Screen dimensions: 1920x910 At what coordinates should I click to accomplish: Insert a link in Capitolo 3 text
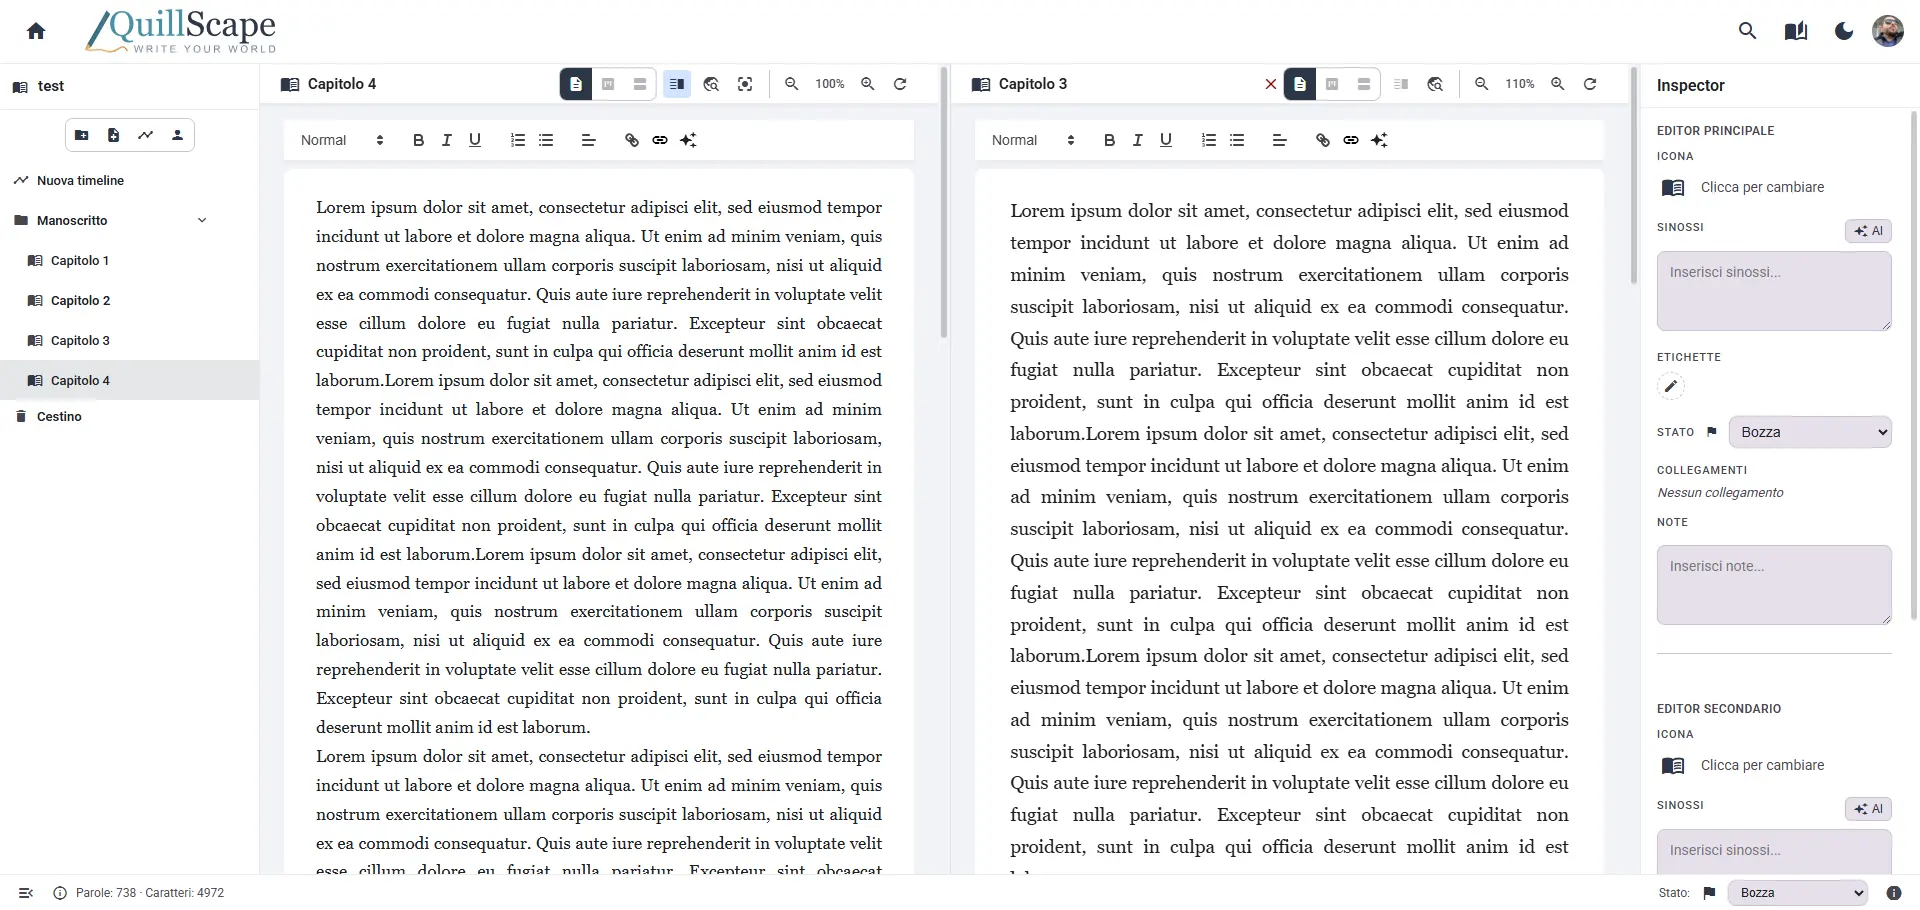point(1351,140)
